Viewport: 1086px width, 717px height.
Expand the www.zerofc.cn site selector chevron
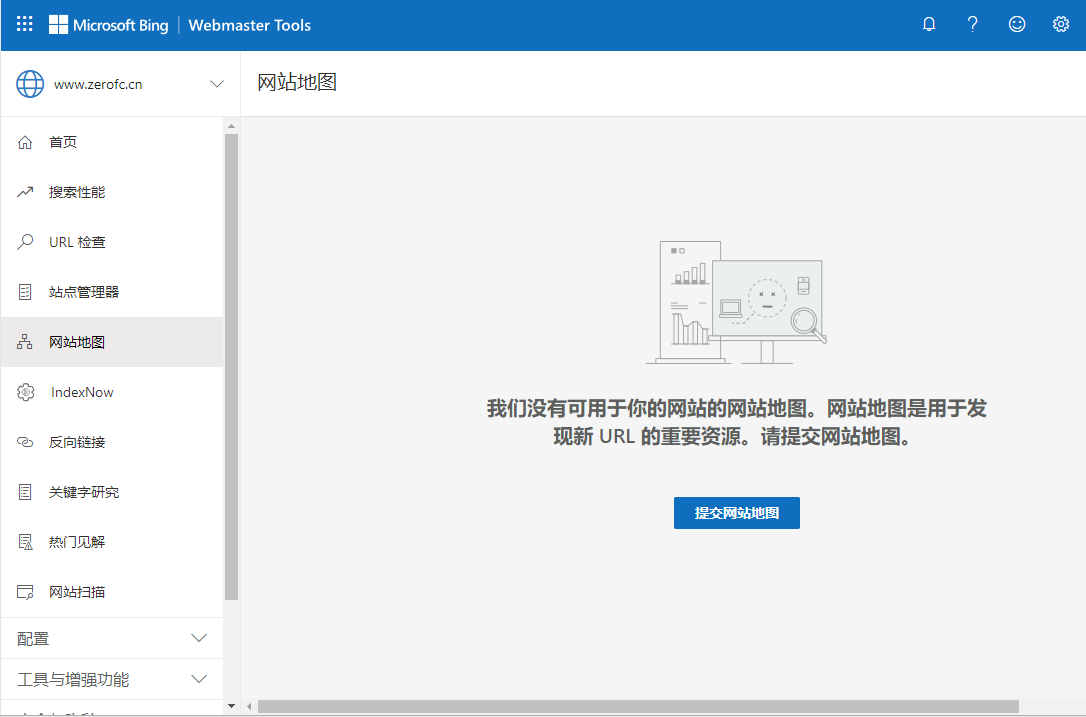(x=217, y=84)
